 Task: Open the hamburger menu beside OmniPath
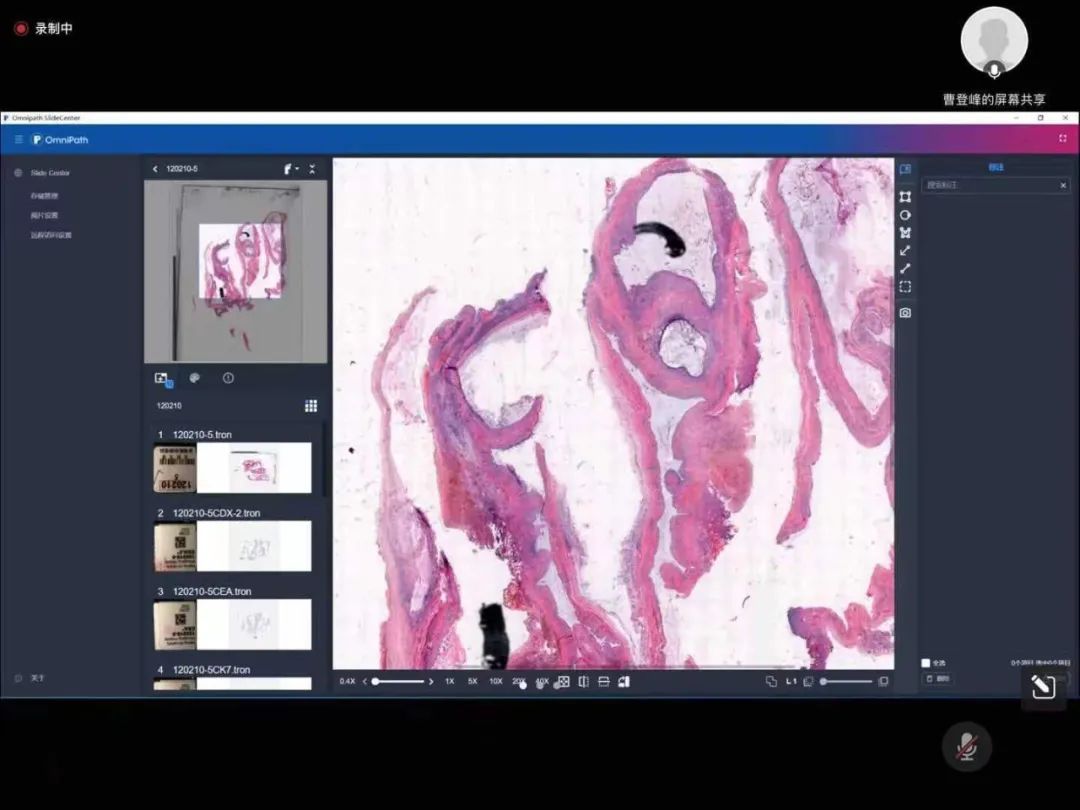(18, 139)
